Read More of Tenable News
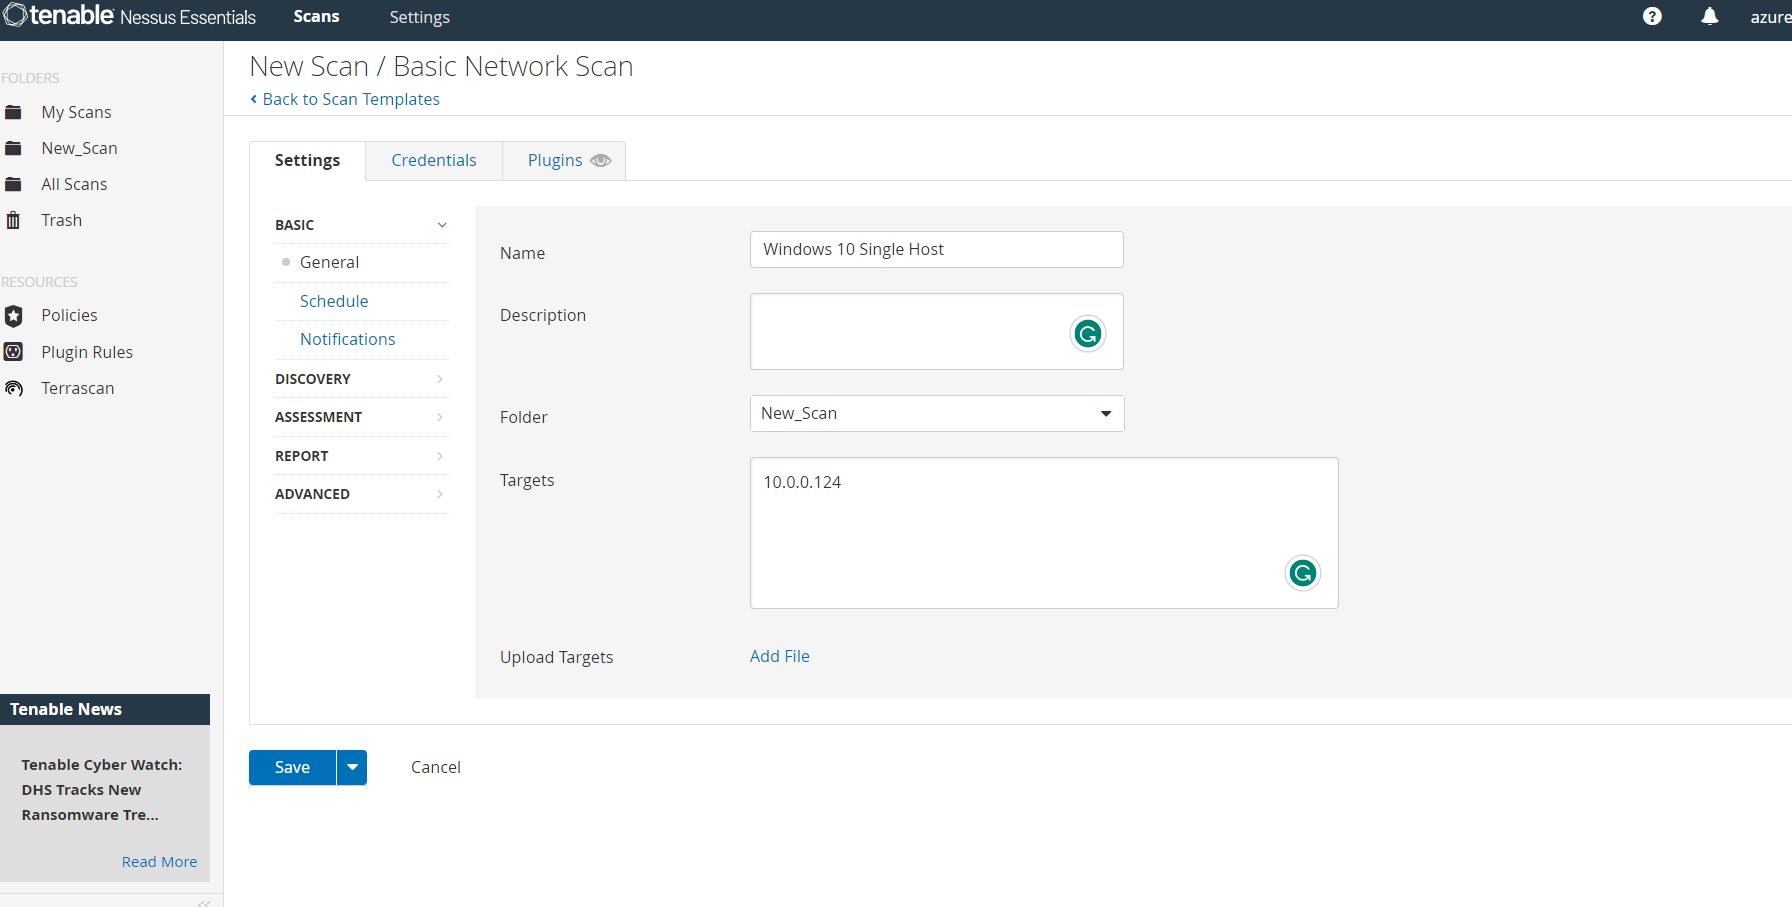1792x907 pixels. (x=160, y=862)
